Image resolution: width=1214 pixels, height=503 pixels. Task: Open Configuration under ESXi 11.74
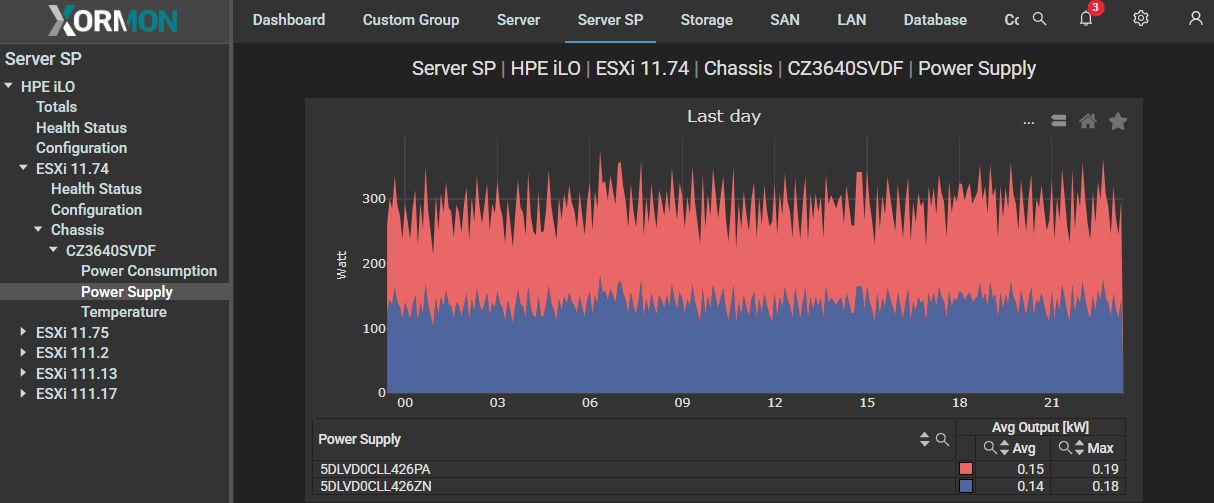tap(96, 210)
